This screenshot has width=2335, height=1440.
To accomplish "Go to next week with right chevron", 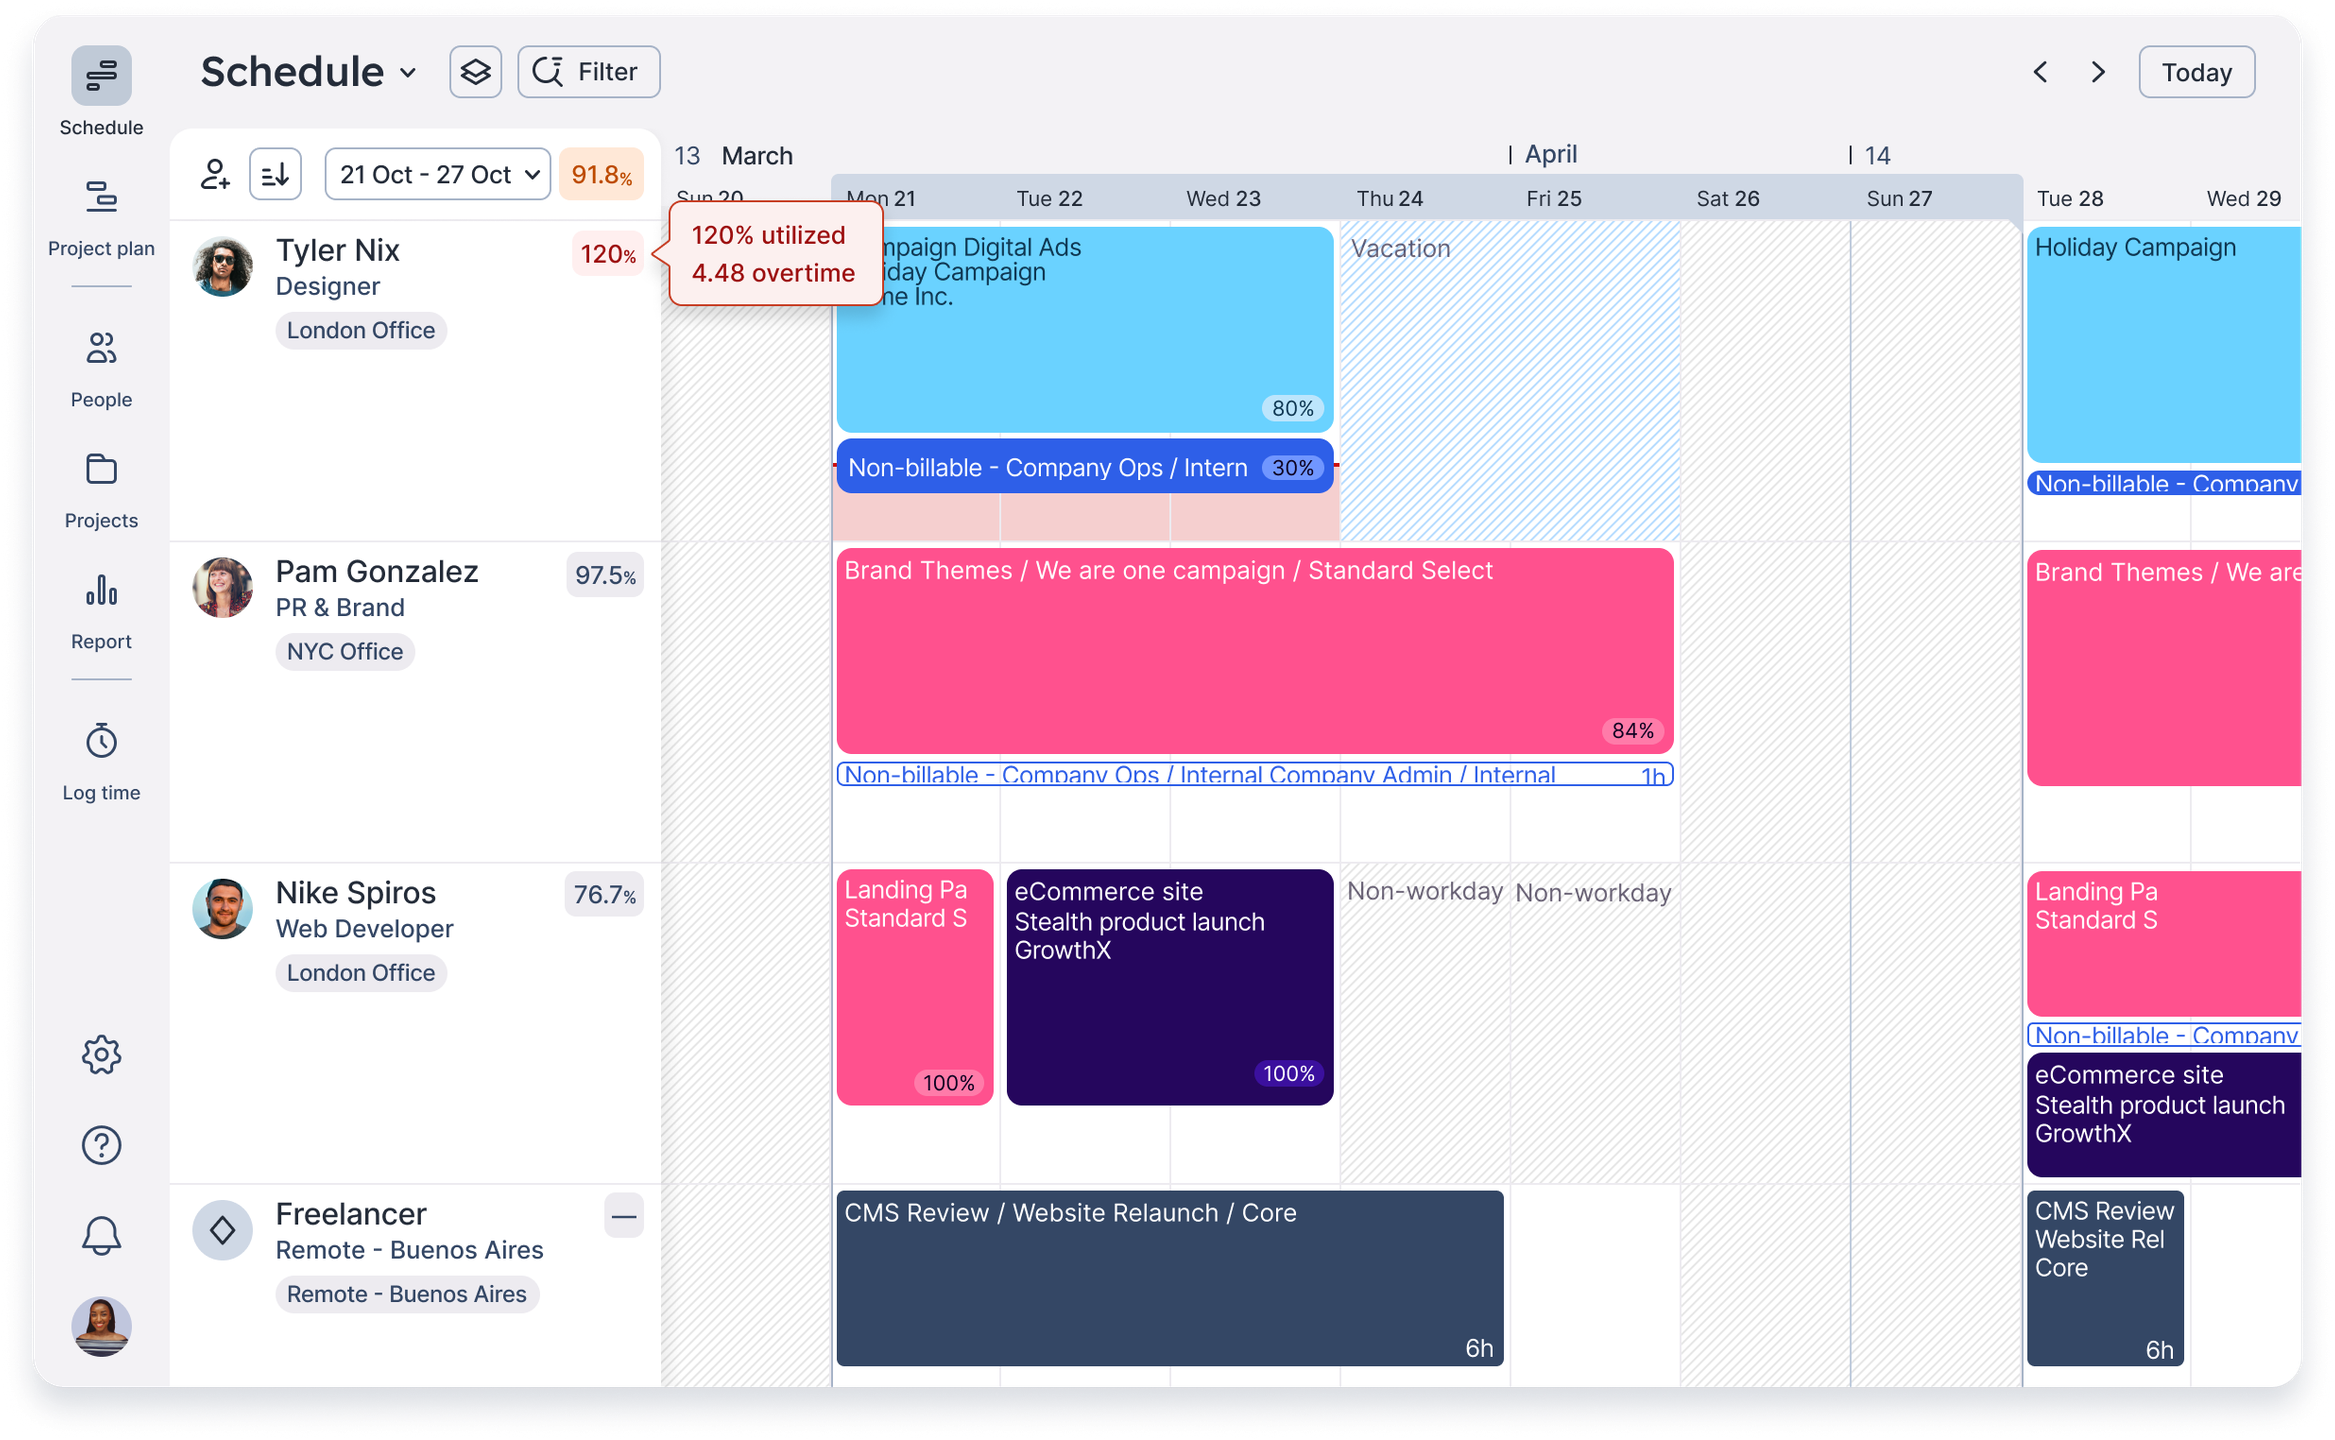I will tap(2098, 72).
